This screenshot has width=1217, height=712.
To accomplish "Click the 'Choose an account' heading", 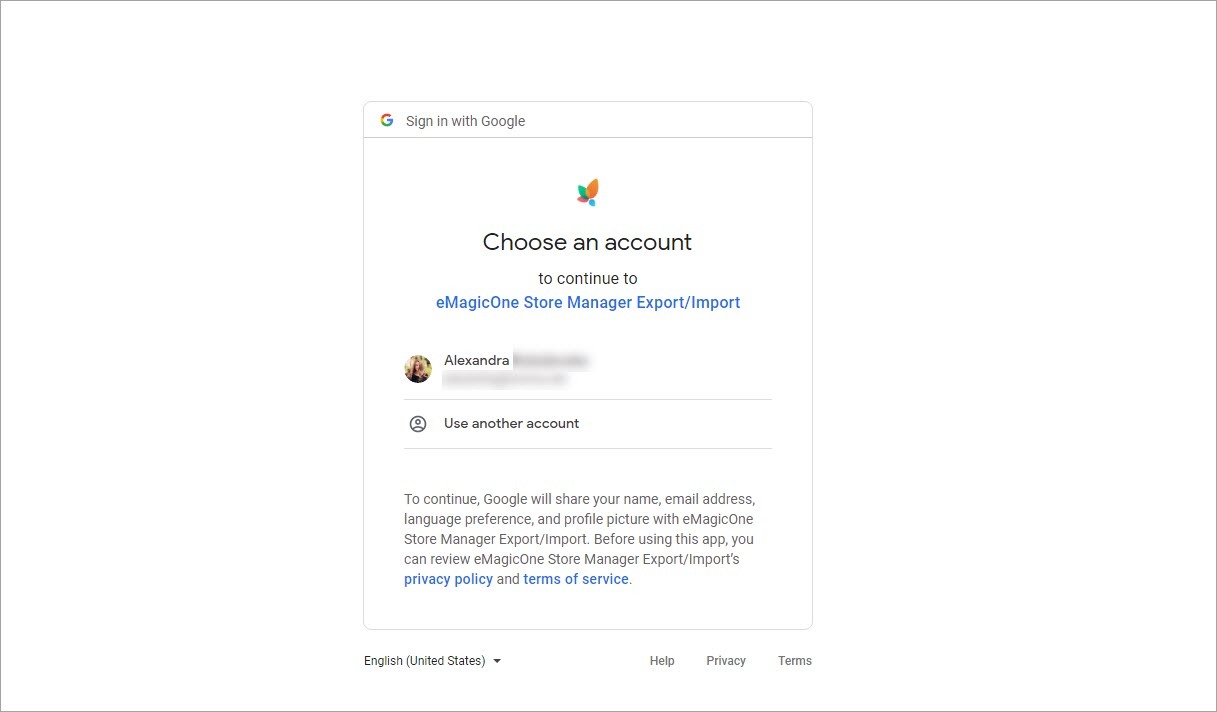I will point(588,242).
